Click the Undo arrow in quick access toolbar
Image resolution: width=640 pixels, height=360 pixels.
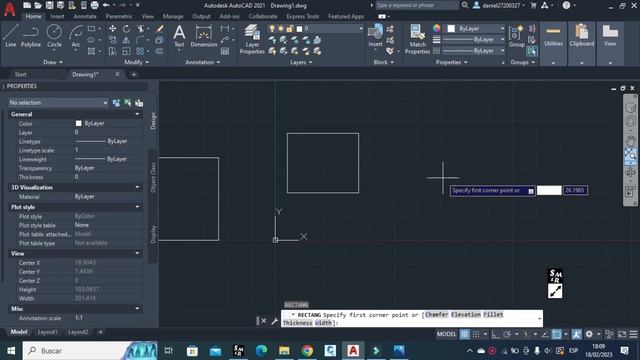tap(106, 5)
